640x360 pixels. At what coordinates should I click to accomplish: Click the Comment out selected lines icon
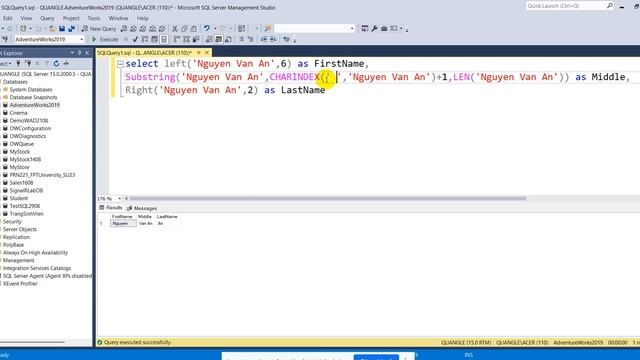(241, 39)
